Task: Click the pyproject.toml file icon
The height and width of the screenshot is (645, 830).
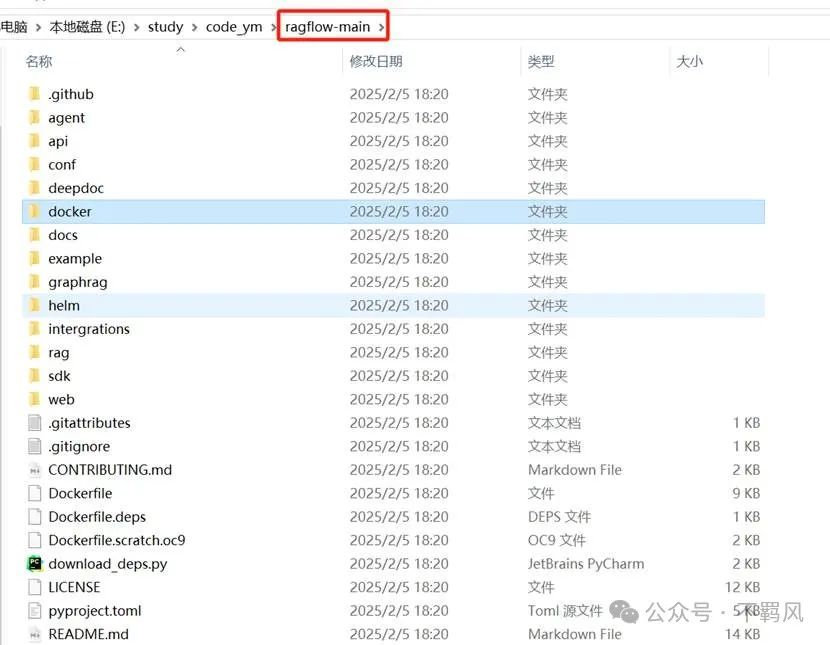Action: tap(34, 611)
